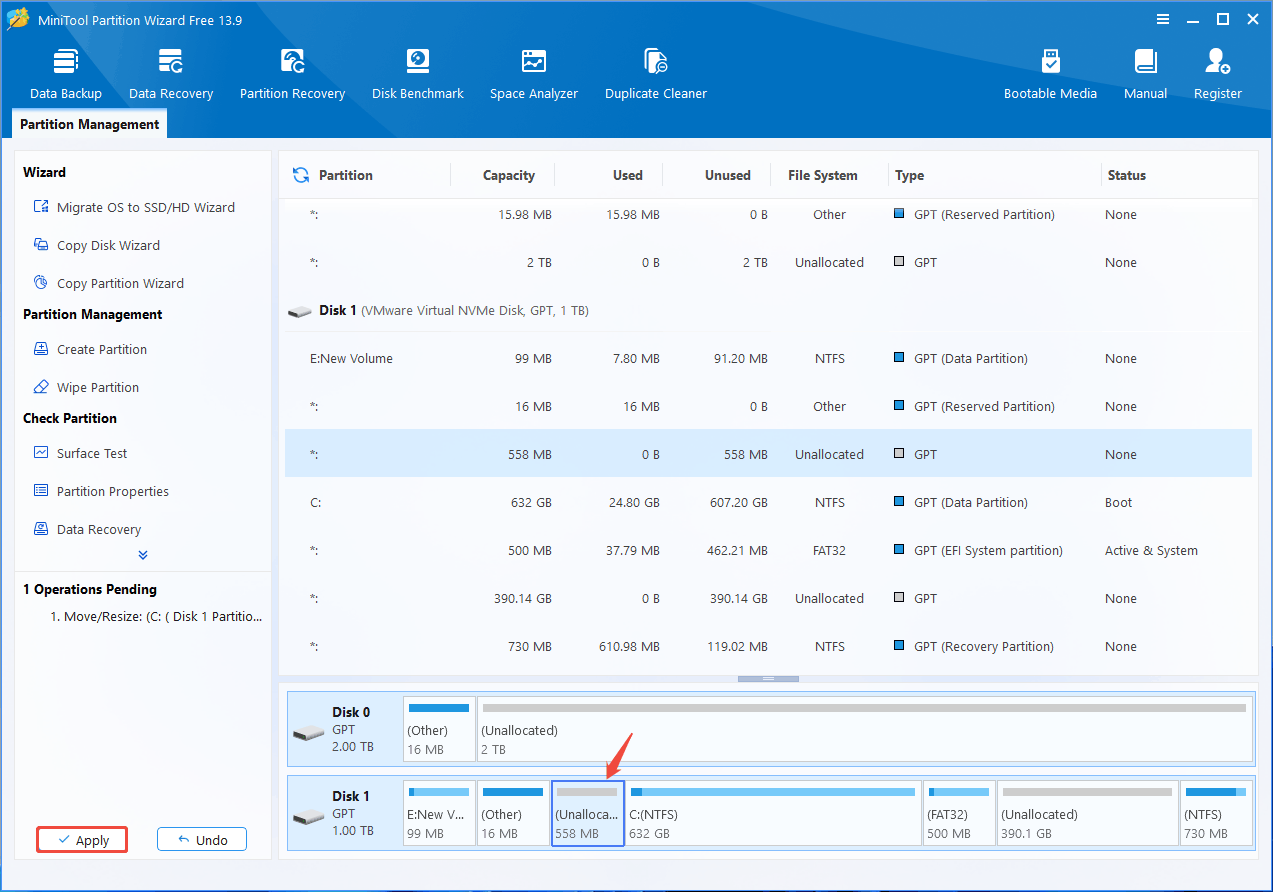The height and width of the screenshot is (892, 1273).
Task: Select the Unallocated 390.1 GB block
Action: (x=1087, y=813)
